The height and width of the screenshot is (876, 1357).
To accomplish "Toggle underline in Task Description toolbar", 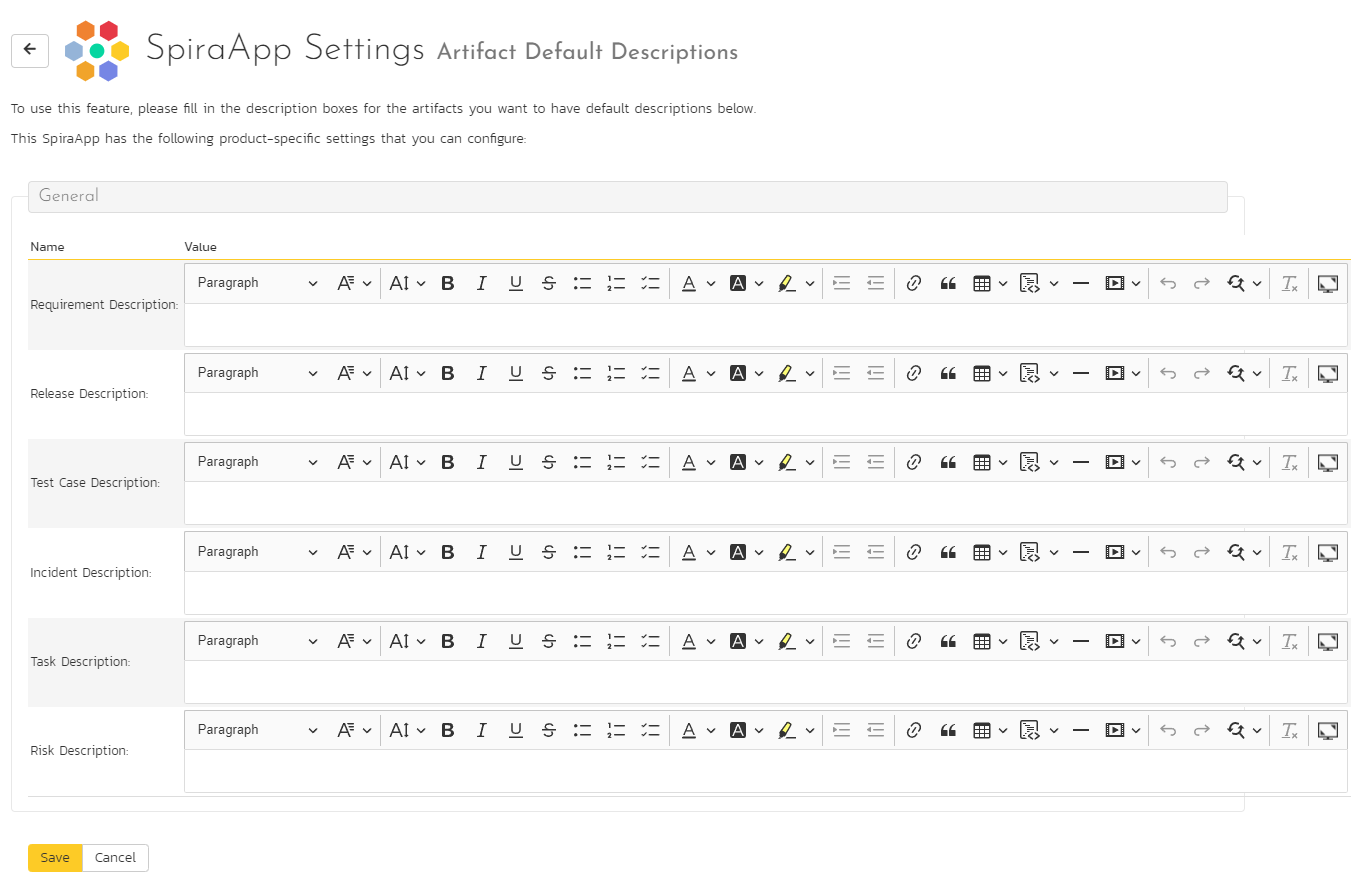I will 516,641.
